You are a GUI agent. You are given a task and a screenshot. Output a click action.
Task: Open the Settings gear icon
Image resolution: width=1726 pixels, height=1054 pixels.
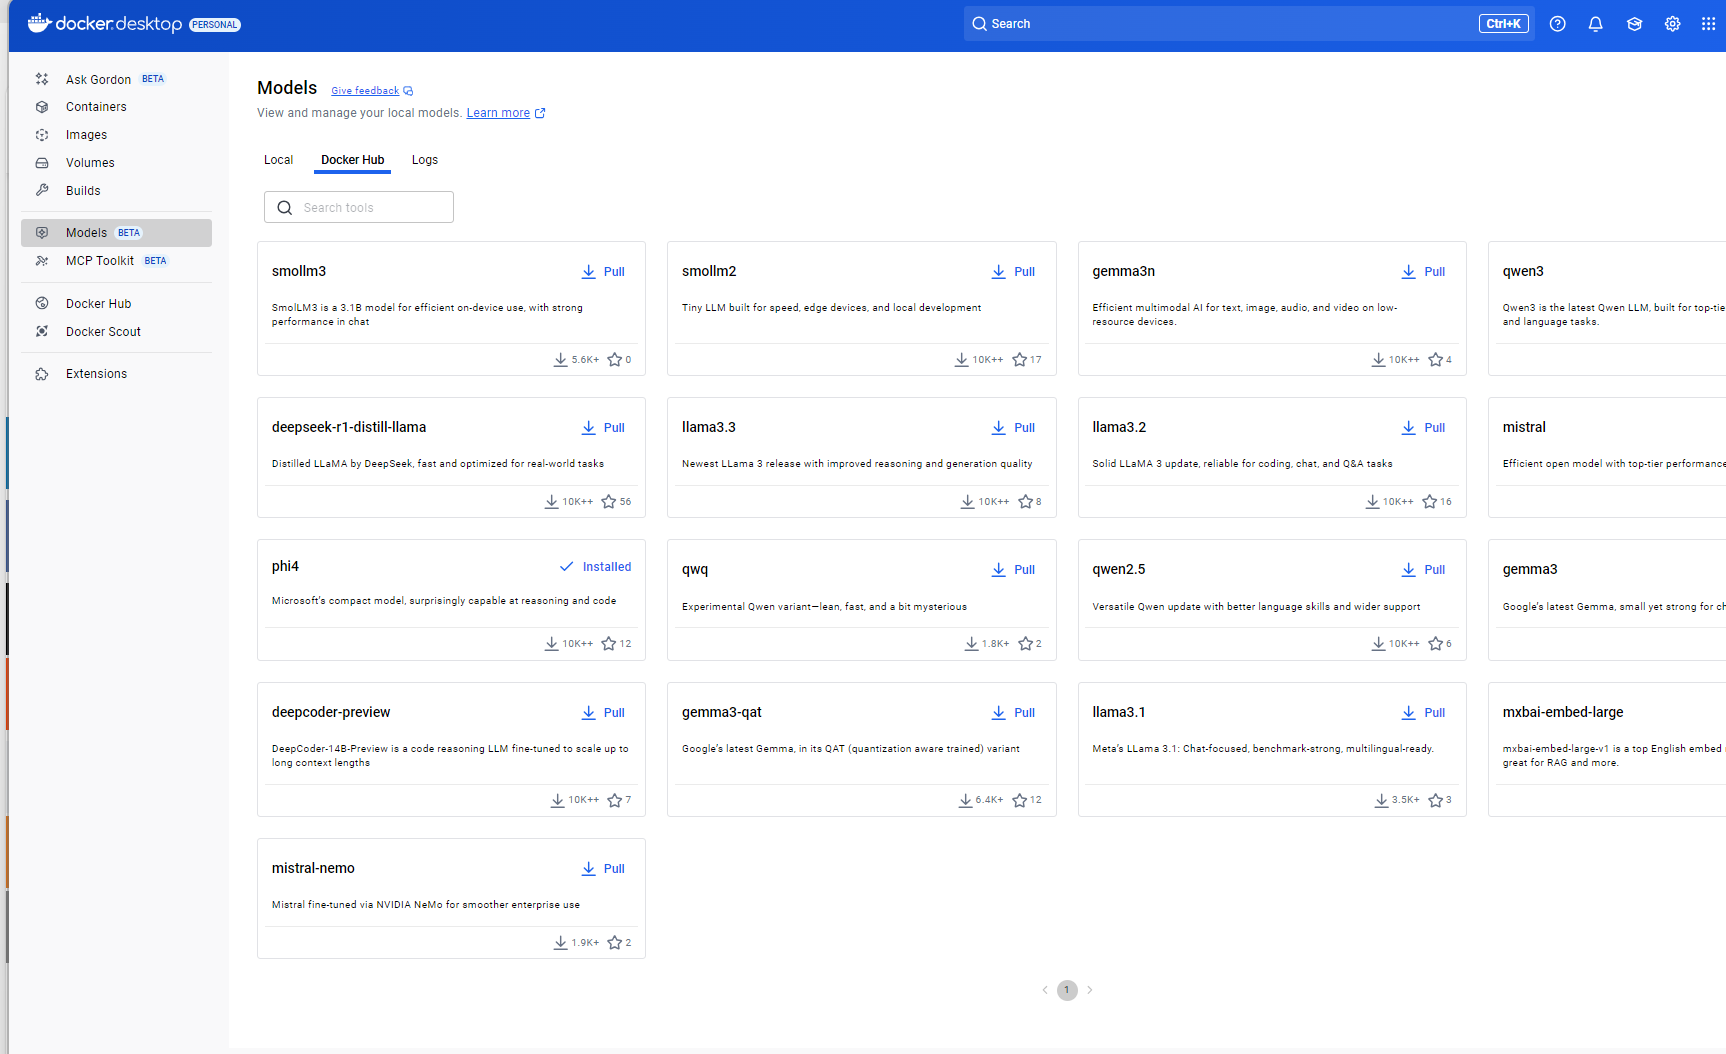pyautogui.click(x=1672, y=24)
